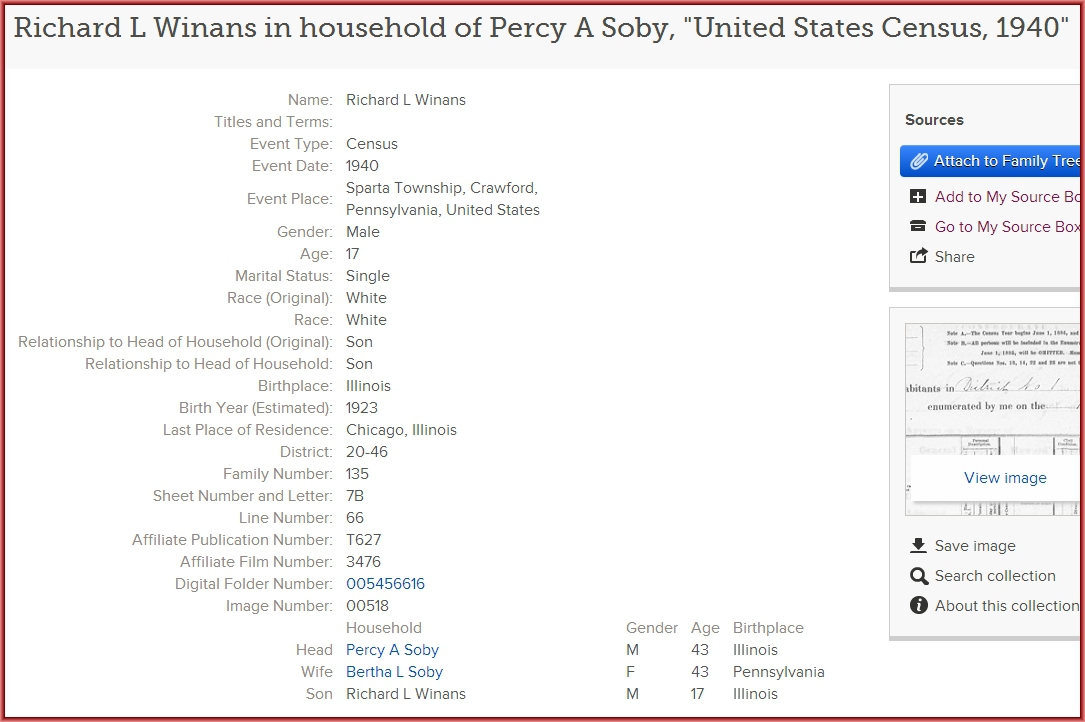The height and width of the screenshot is (722, 1085).
Task: Open digital folder number 005456616
Action: 385,584
